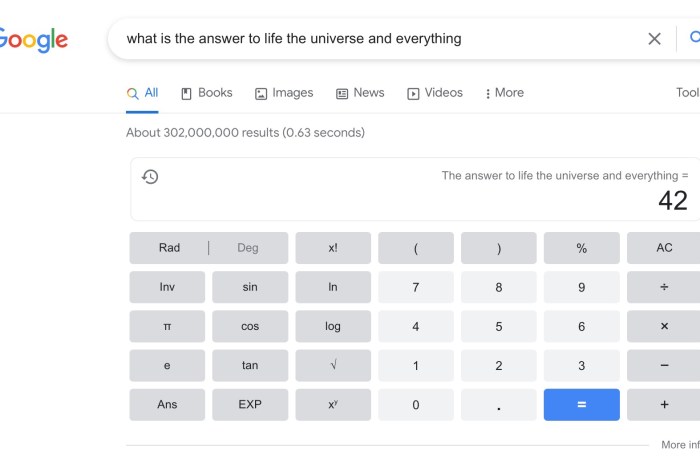Click the Google logo
Screen dimensions: 700x476
coord(34,40)
